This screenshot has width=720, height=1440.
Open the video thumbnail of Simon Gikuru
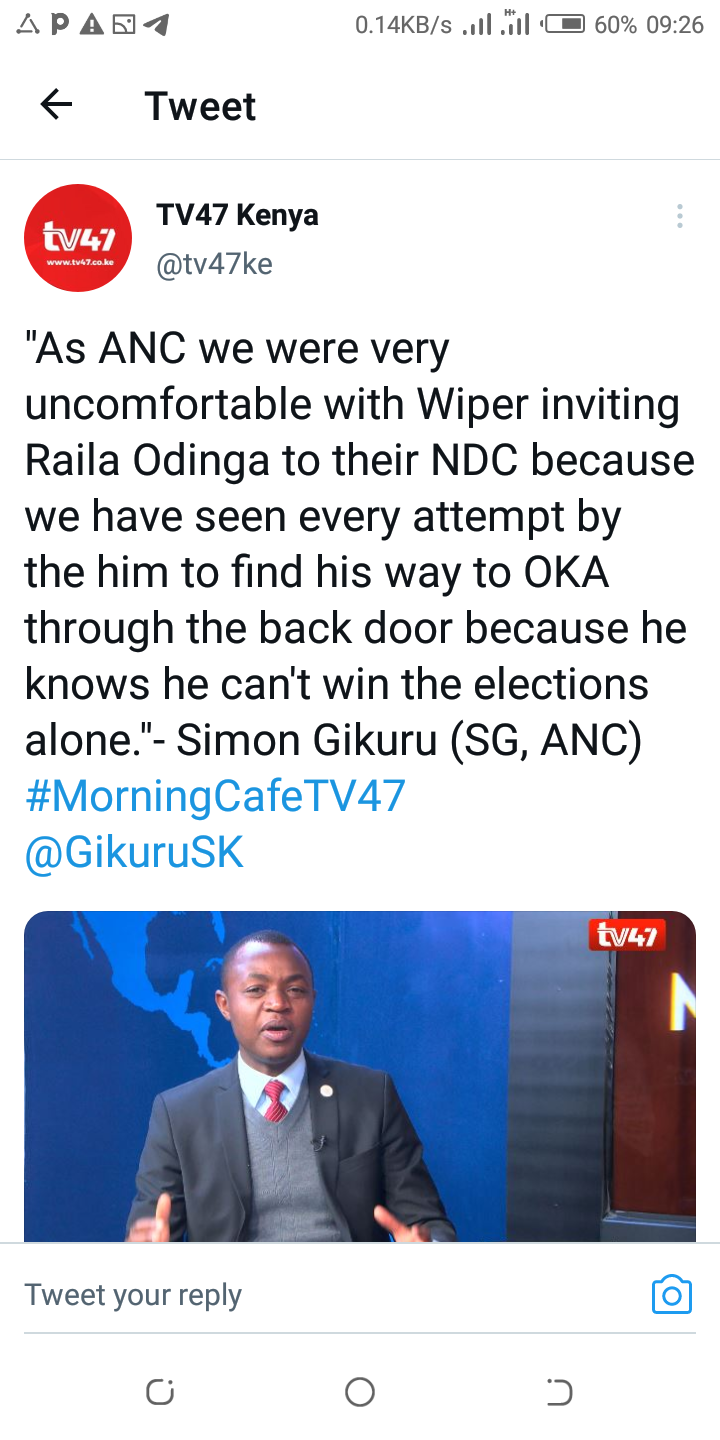point(360,1076)
